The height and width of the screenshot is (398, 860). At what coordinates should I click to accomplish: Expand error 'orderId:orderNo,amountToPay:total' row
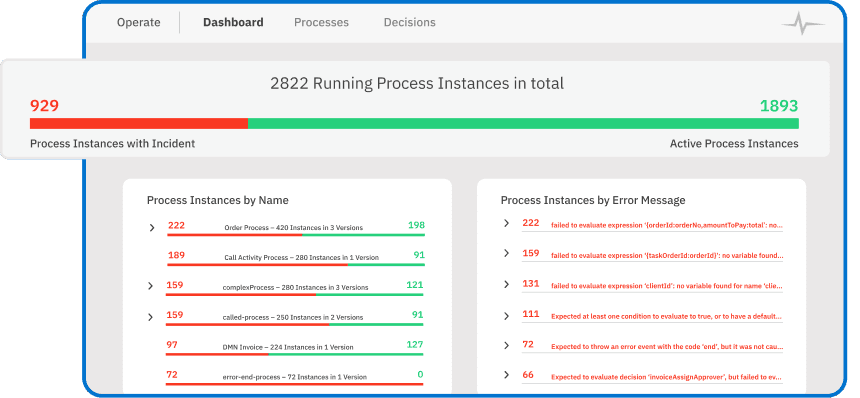tap(507, 223)
